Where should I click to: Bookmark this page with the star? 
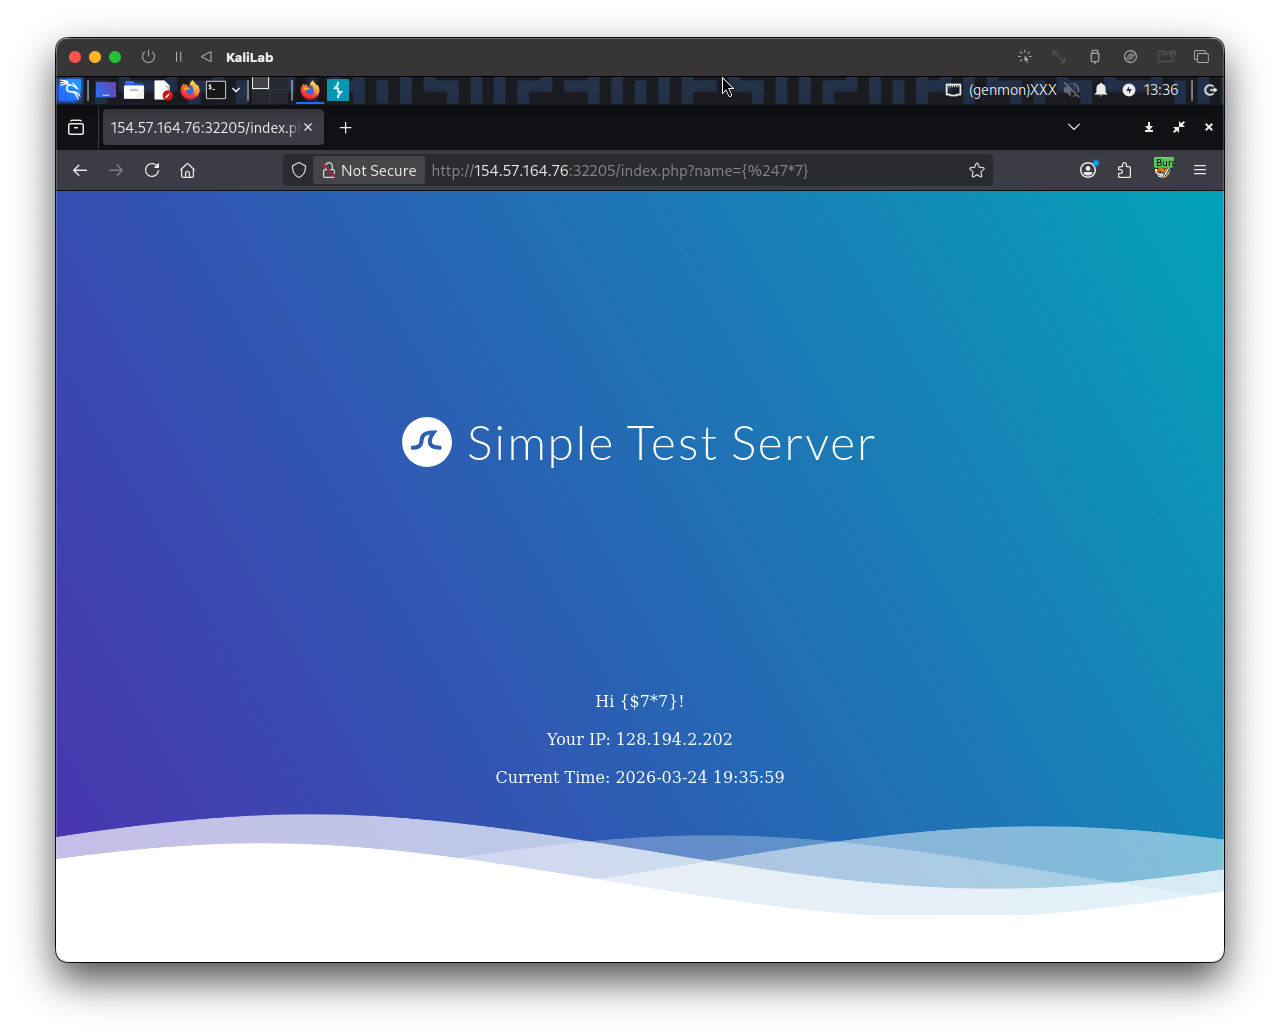click(976, 170)
